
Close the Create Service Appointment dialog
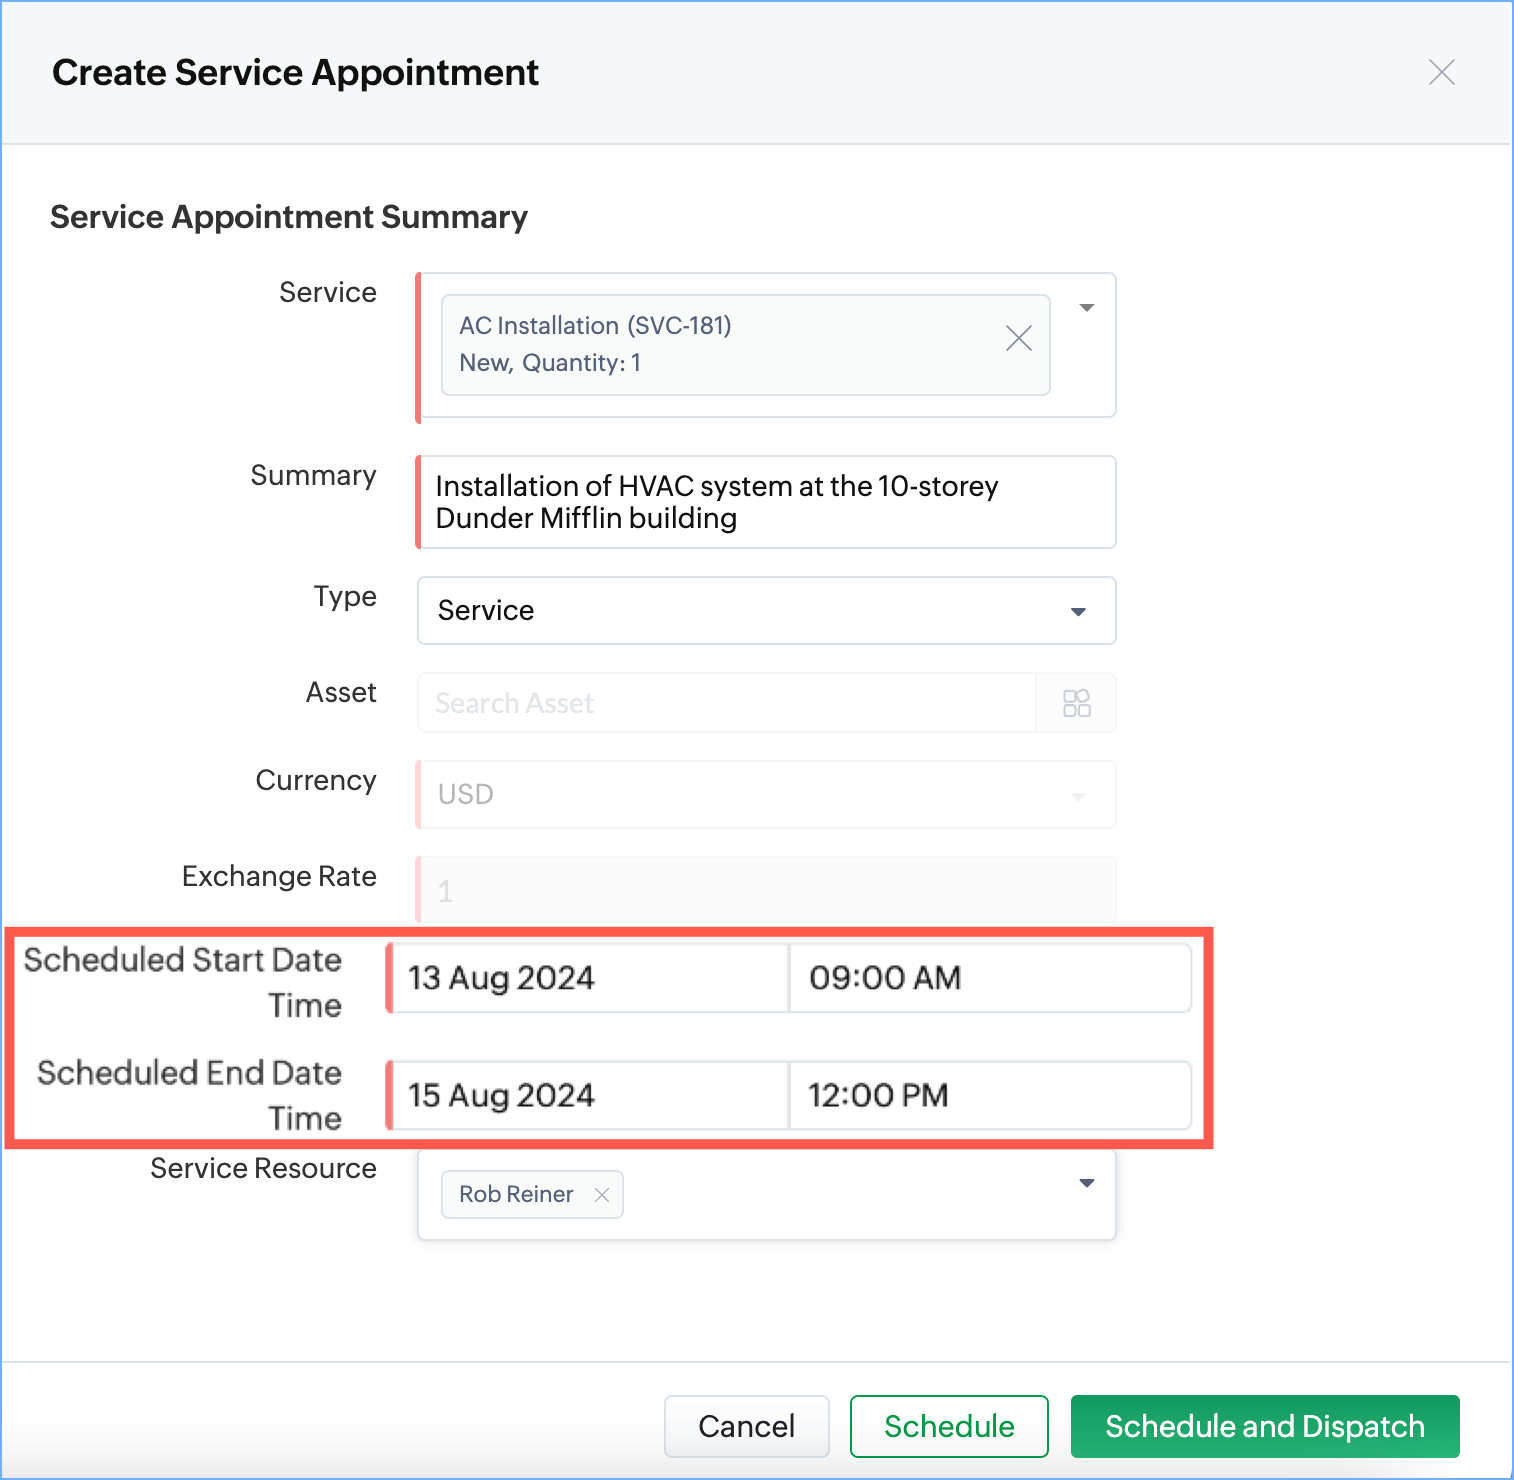(1441, 72)
